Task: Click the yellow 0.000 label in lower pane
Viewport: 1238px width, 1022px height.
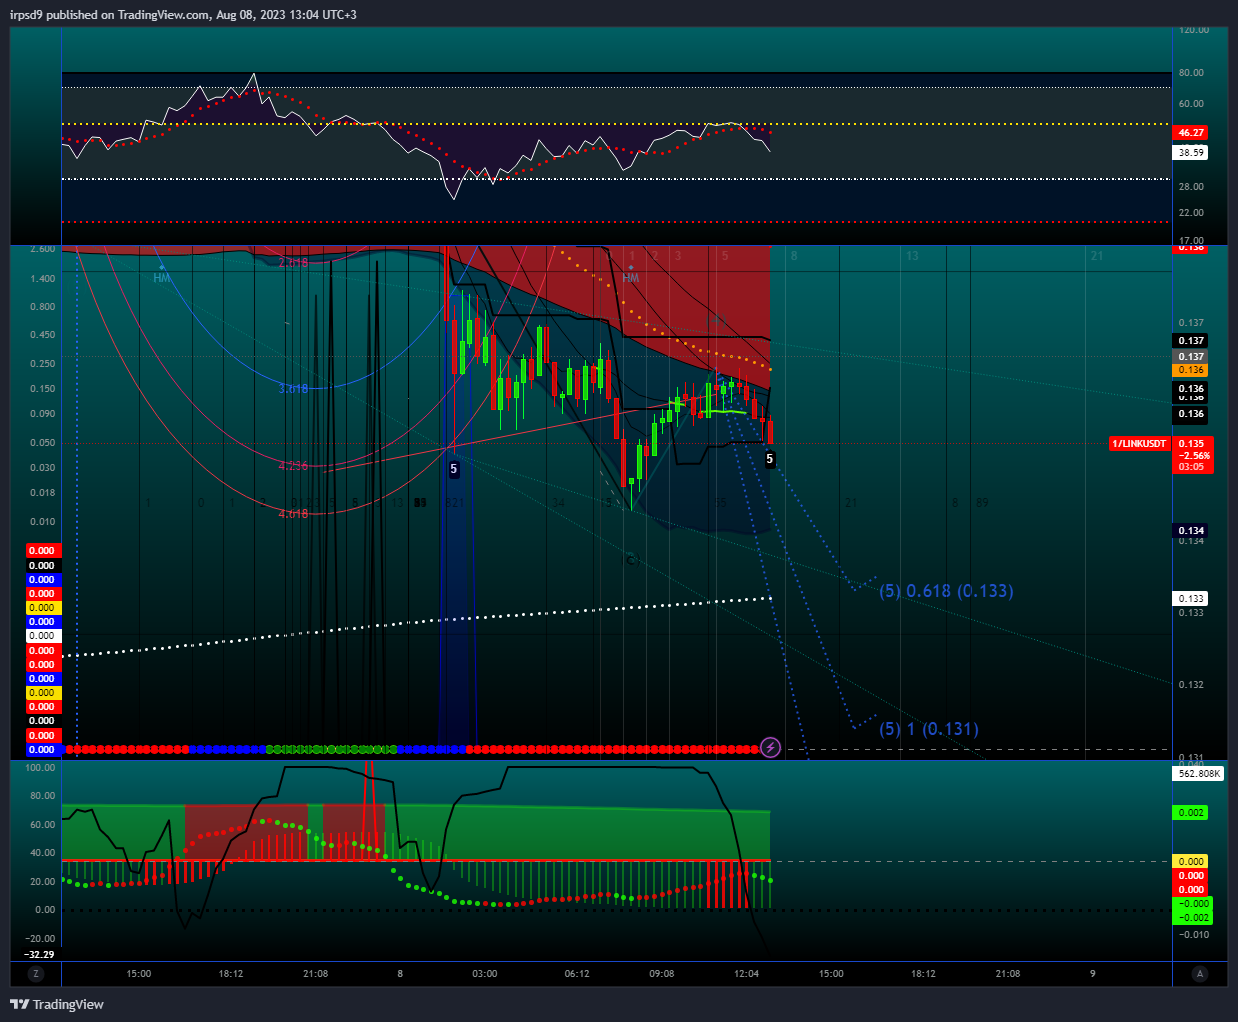Action: (x=1191, y=861)
